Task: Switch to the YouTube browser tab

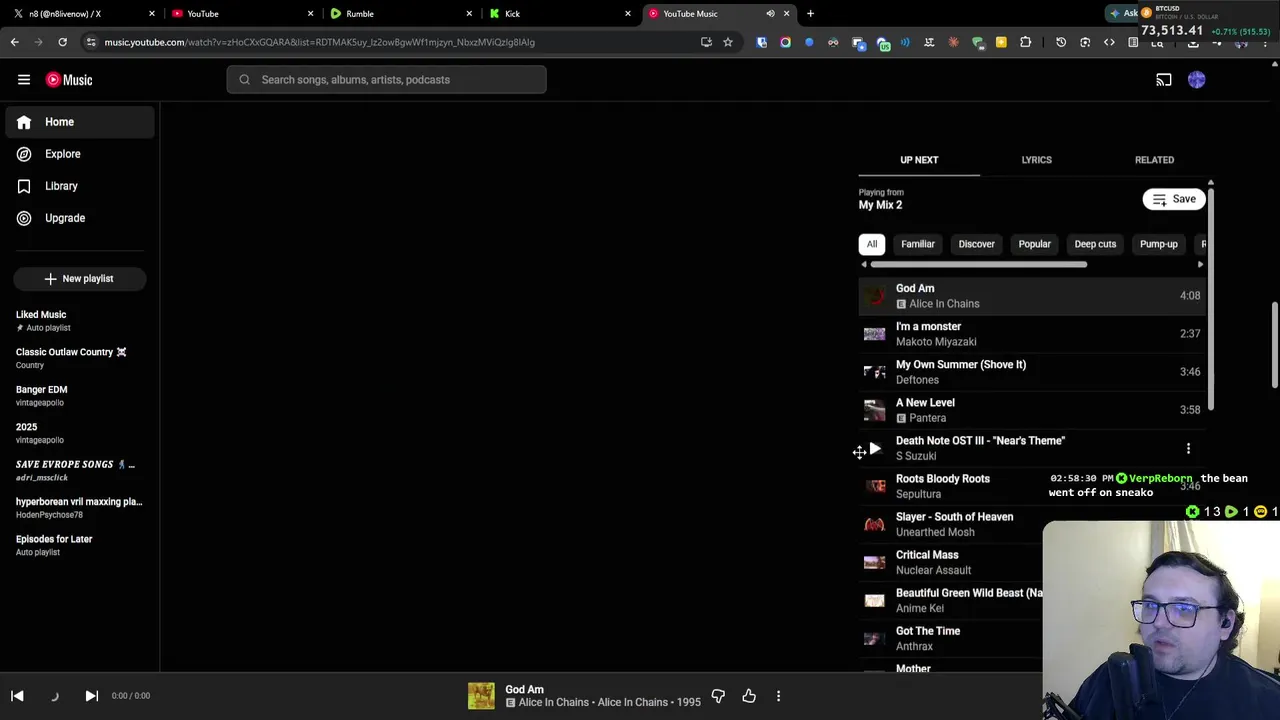Action: pyautogui.click(x=240, y=14)
